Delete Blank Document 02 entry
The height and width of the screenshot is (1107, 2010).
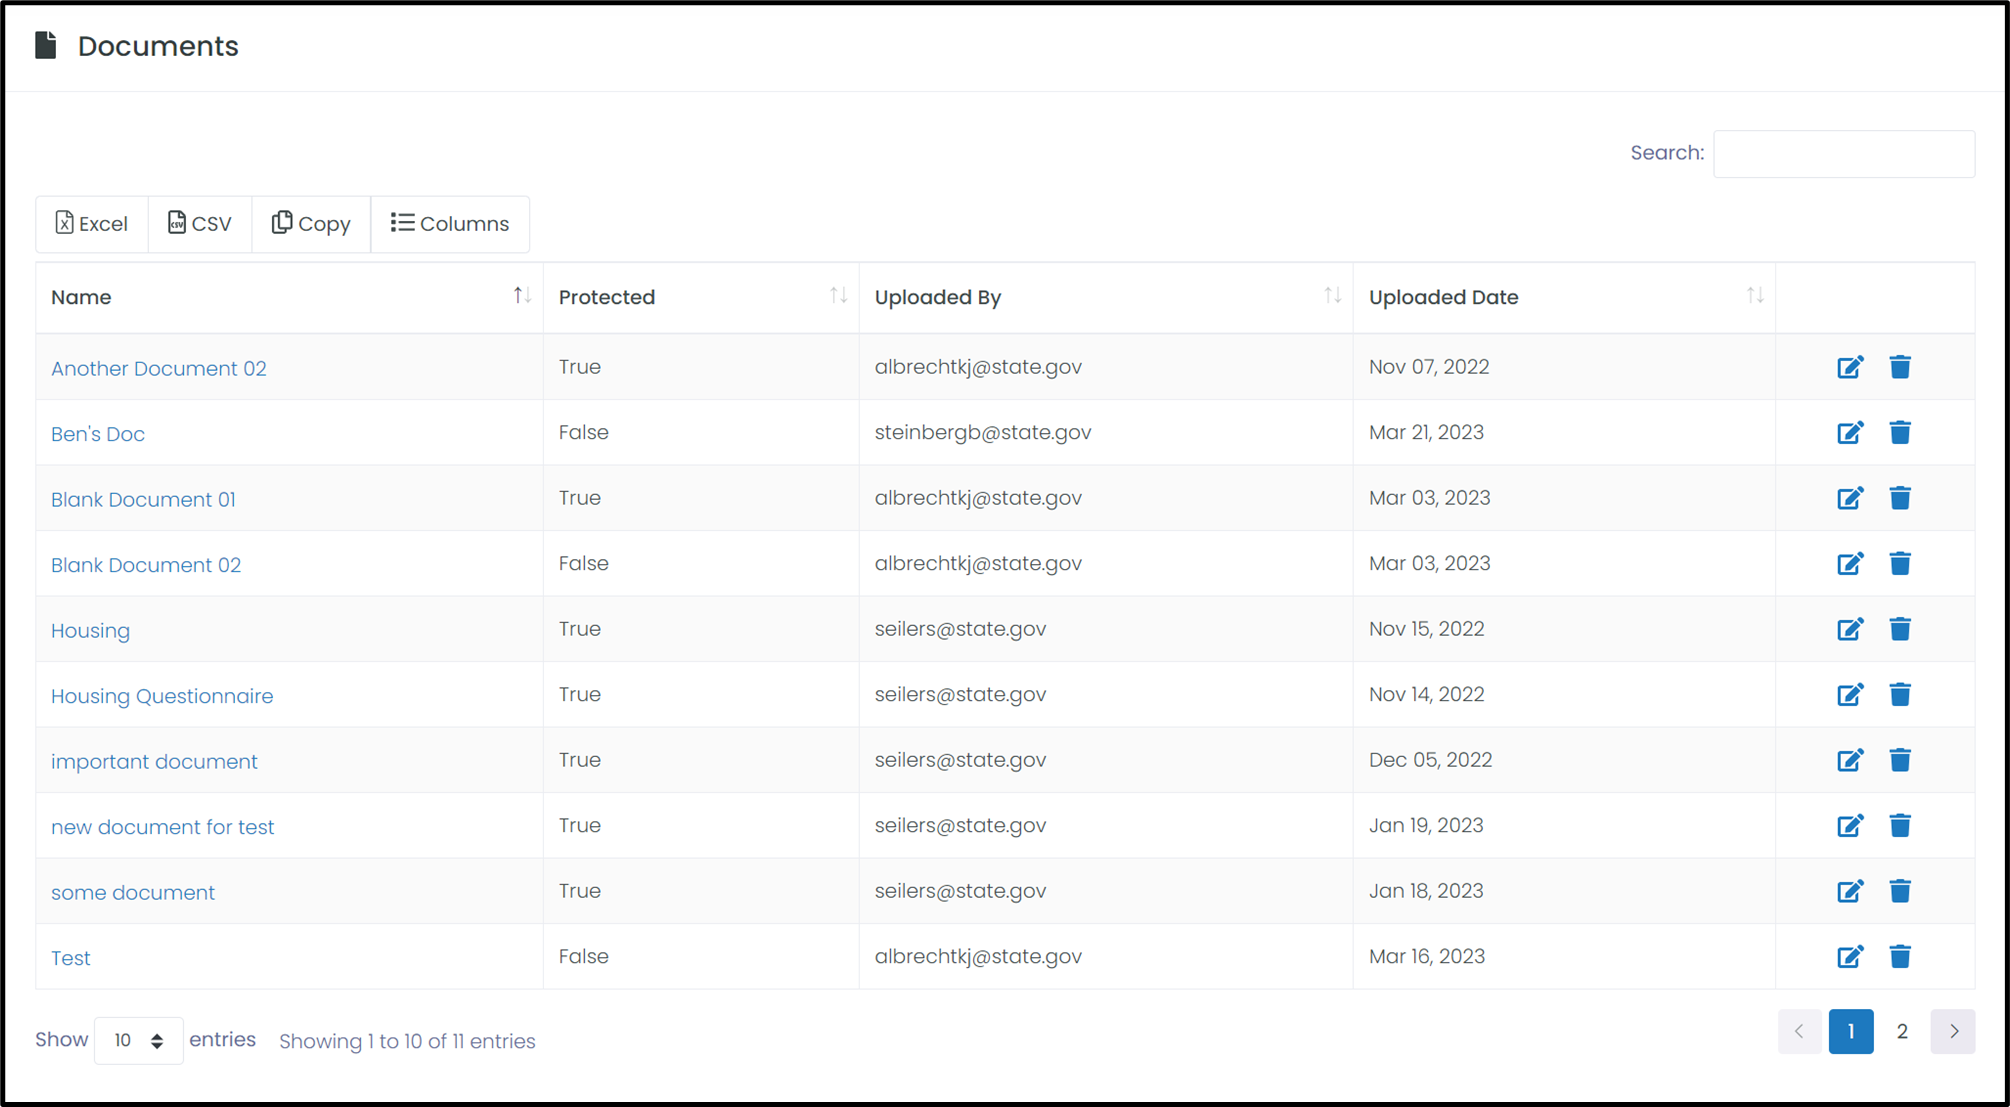[x=1900, y=564]
